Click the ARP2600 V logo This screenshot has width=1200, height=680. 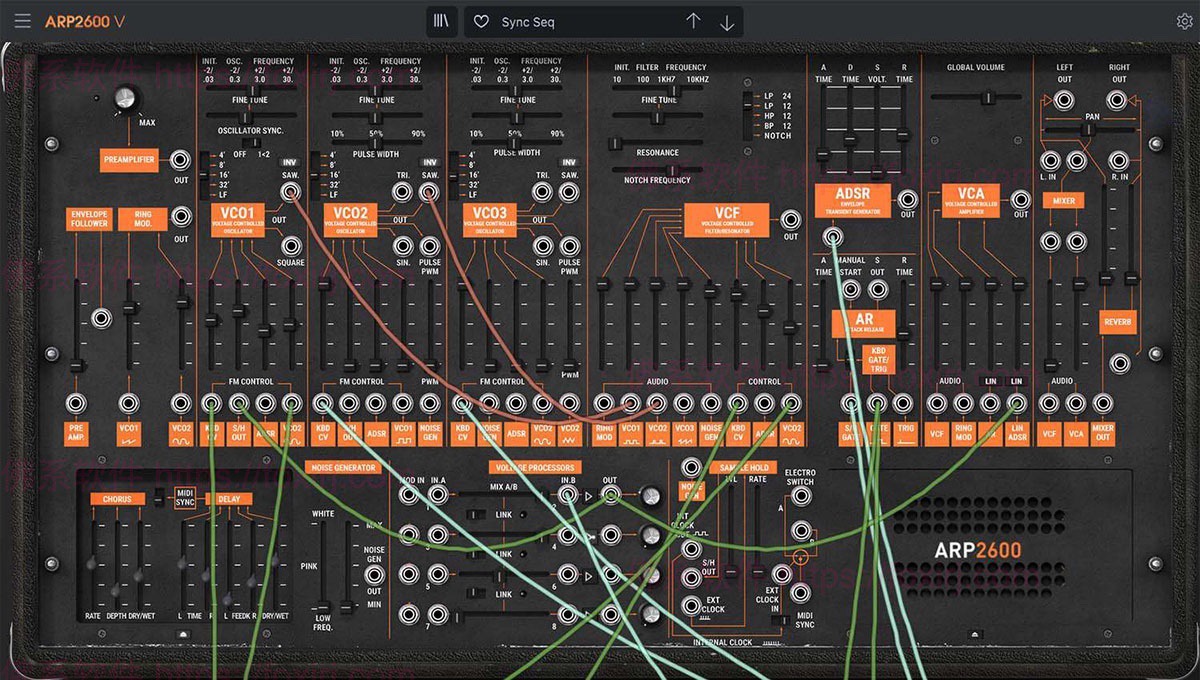pyautogui.click(x=85, y=21)
